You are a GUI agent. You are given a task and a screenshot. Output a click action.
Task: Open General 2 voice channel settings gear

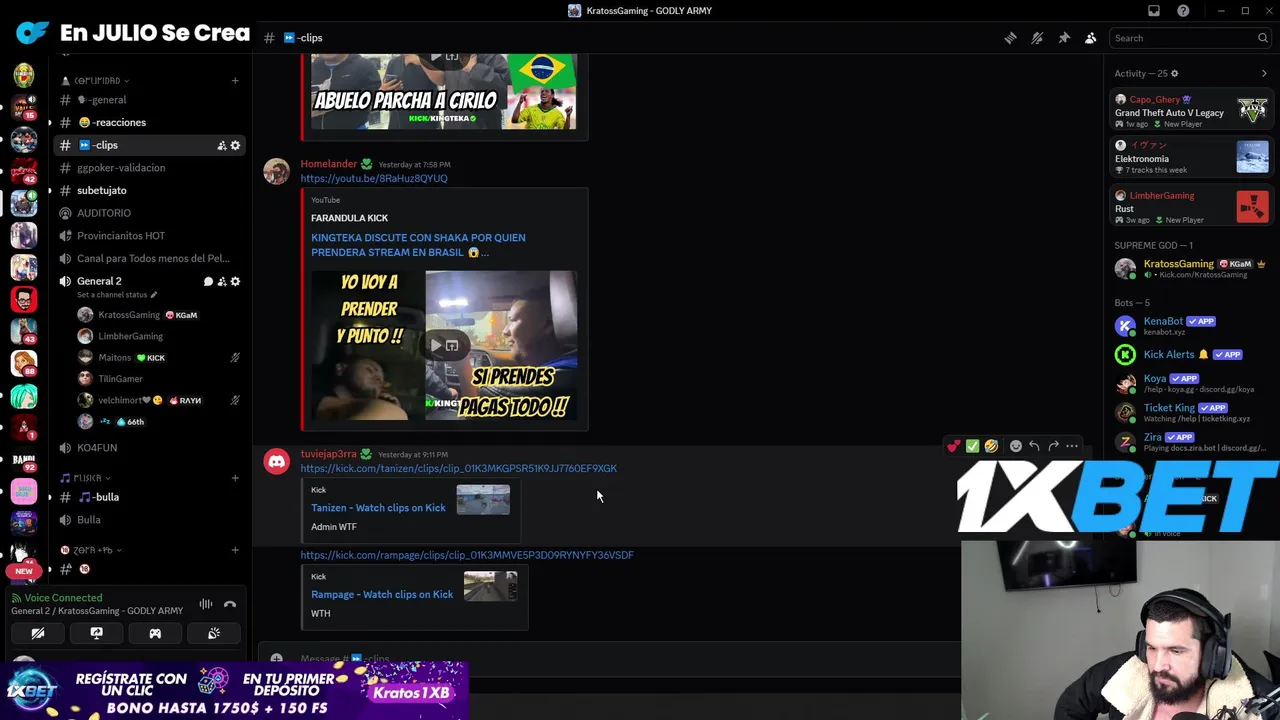[235, 281]
